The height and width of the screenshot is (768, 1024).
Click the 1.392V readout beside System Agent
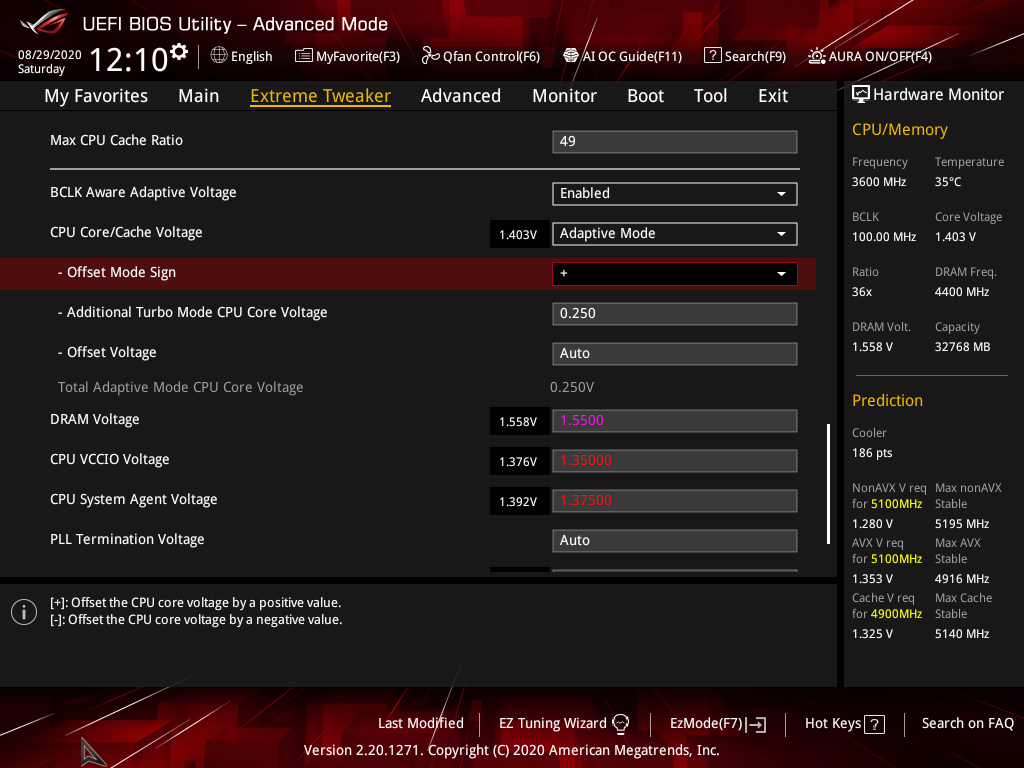coord(519,502)
